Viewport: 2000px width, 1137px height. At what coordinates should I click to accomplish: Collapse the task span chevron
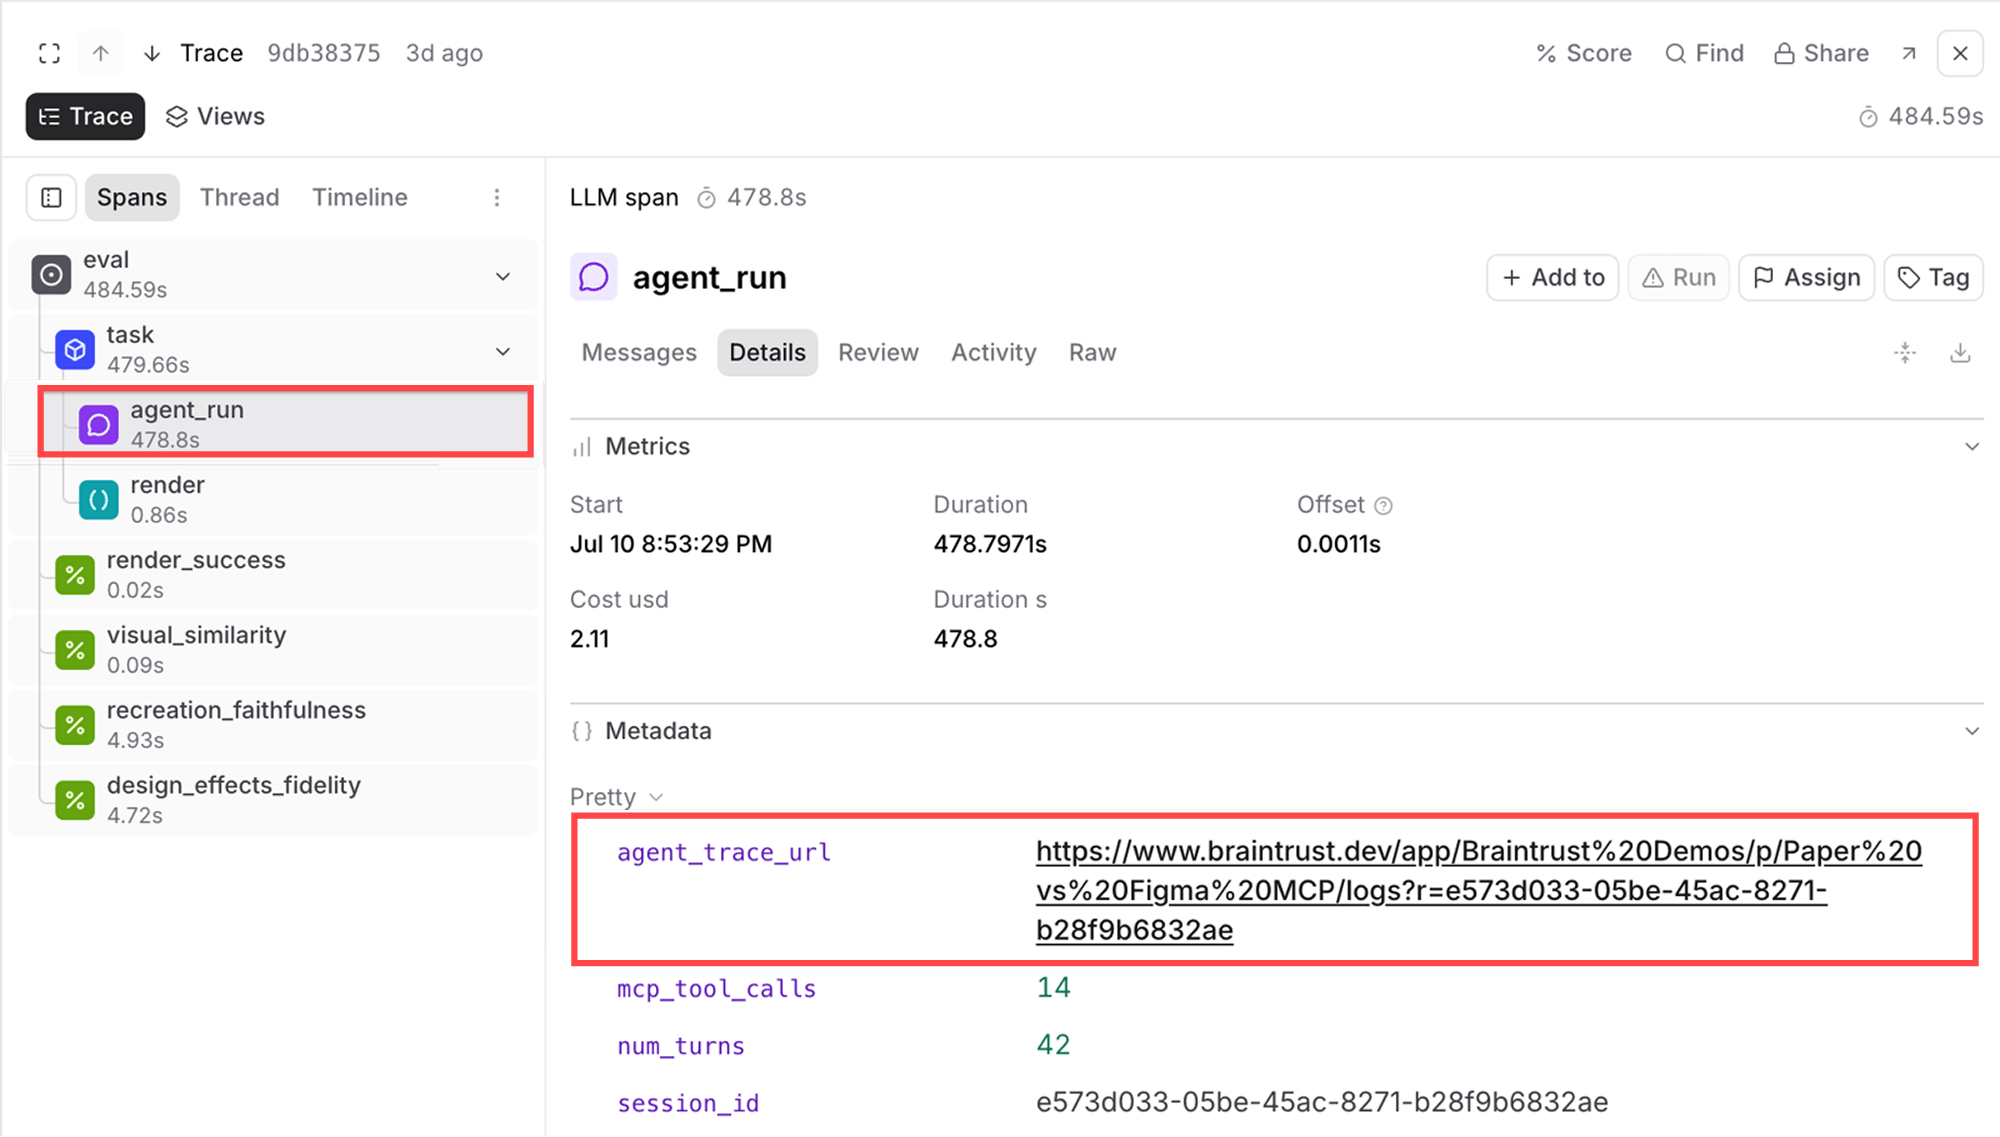[503, 352]
